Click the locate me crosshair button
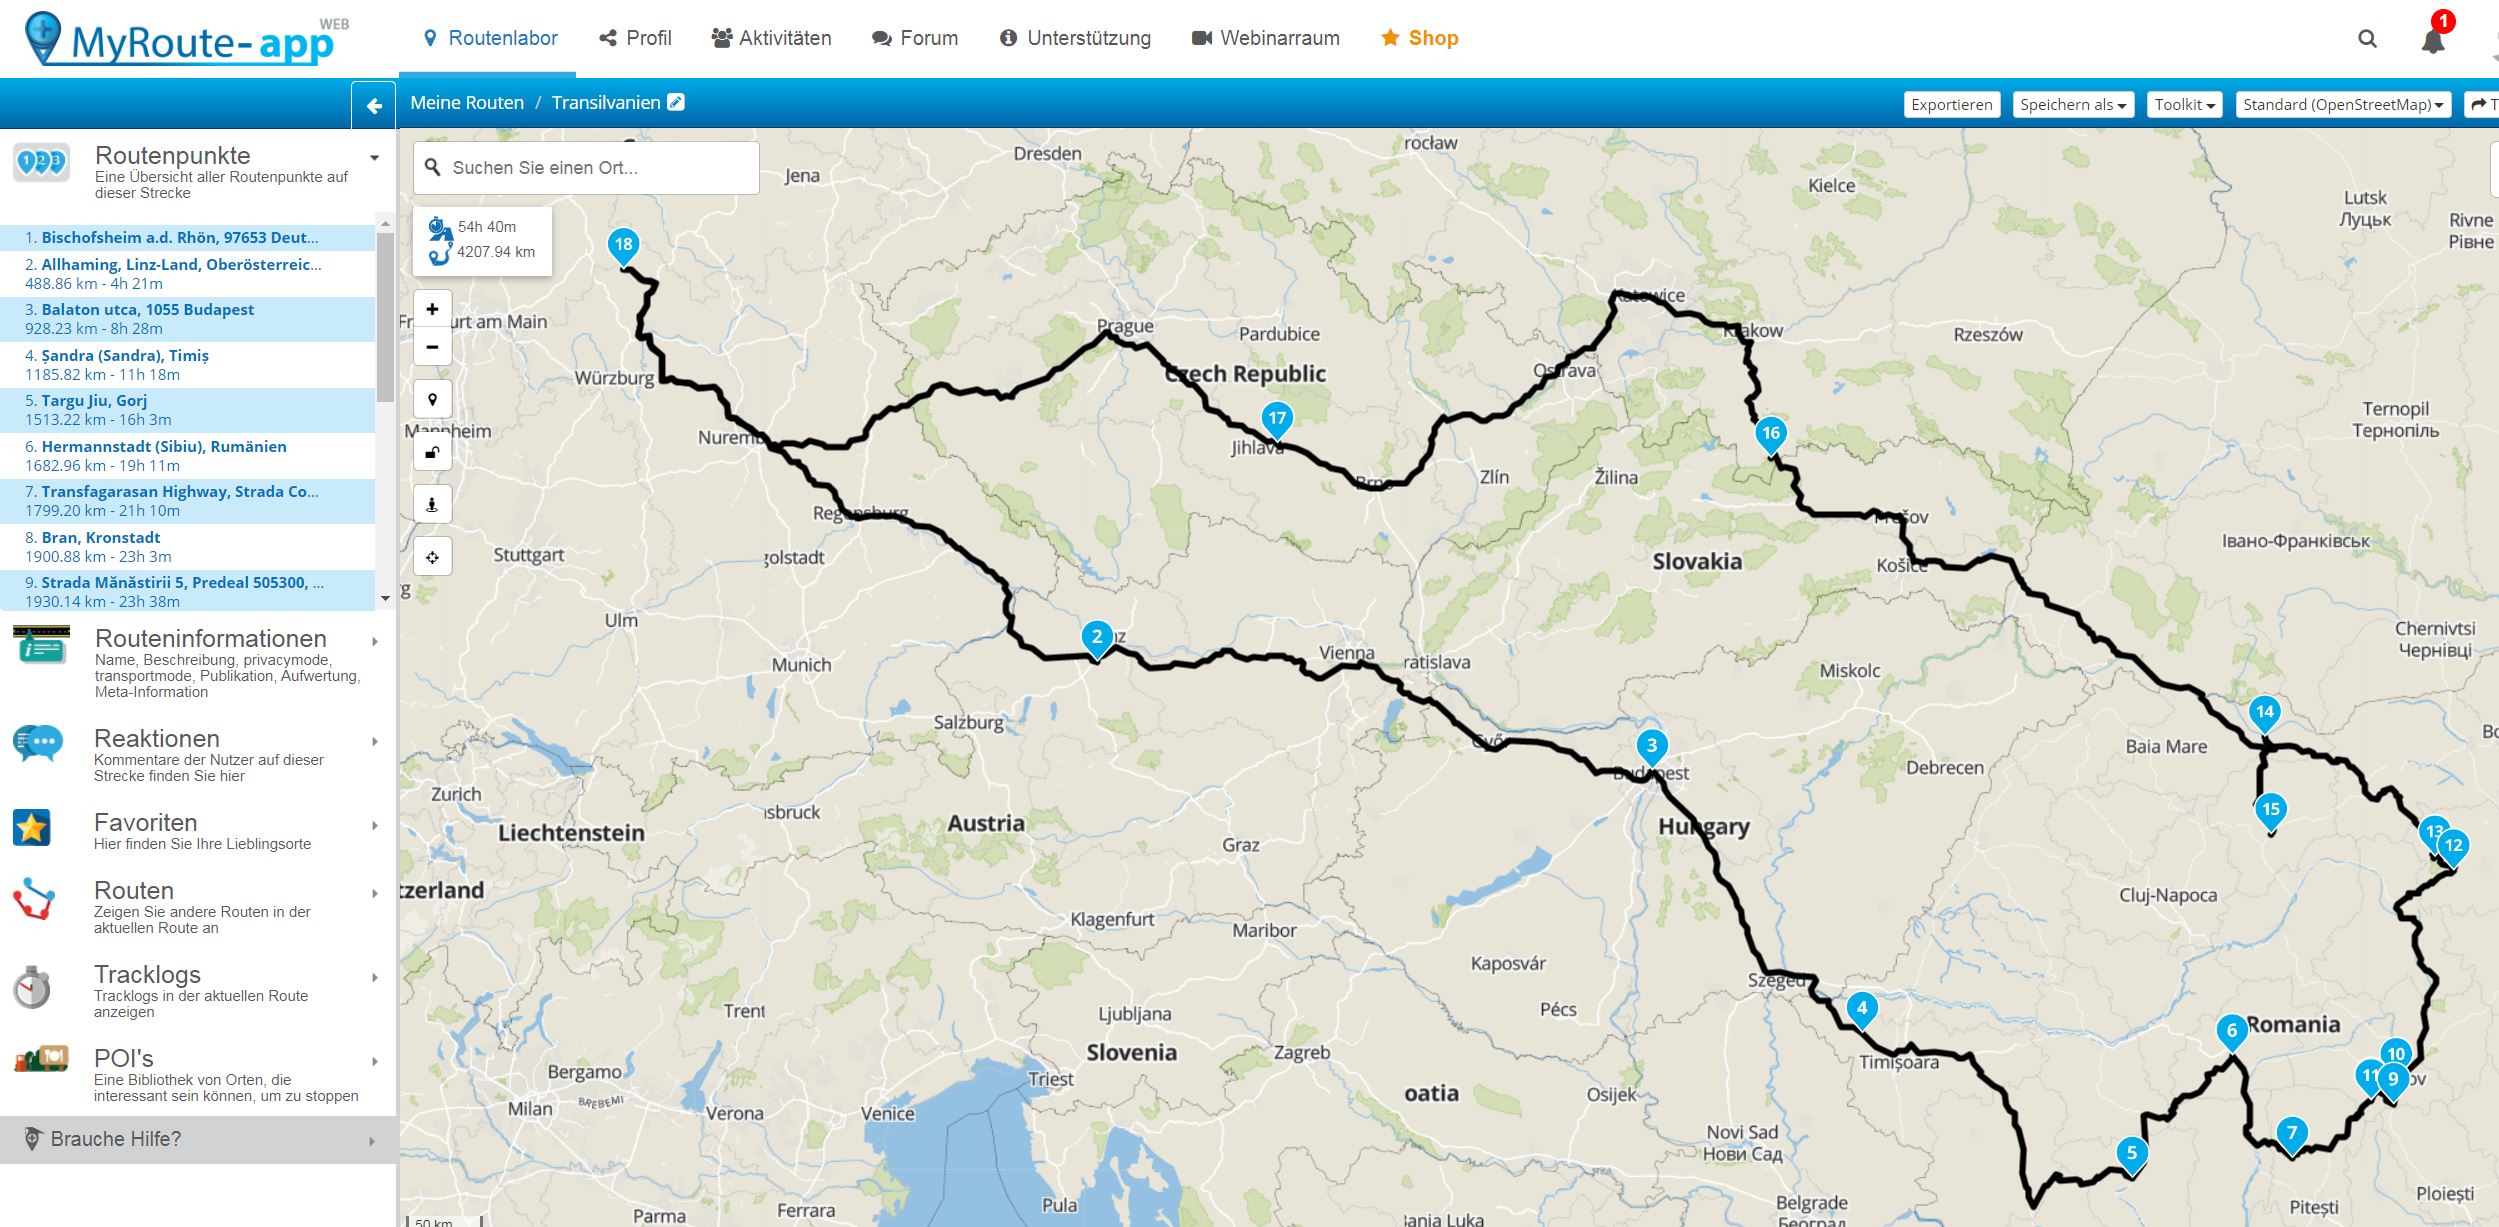 click(432, 557)
